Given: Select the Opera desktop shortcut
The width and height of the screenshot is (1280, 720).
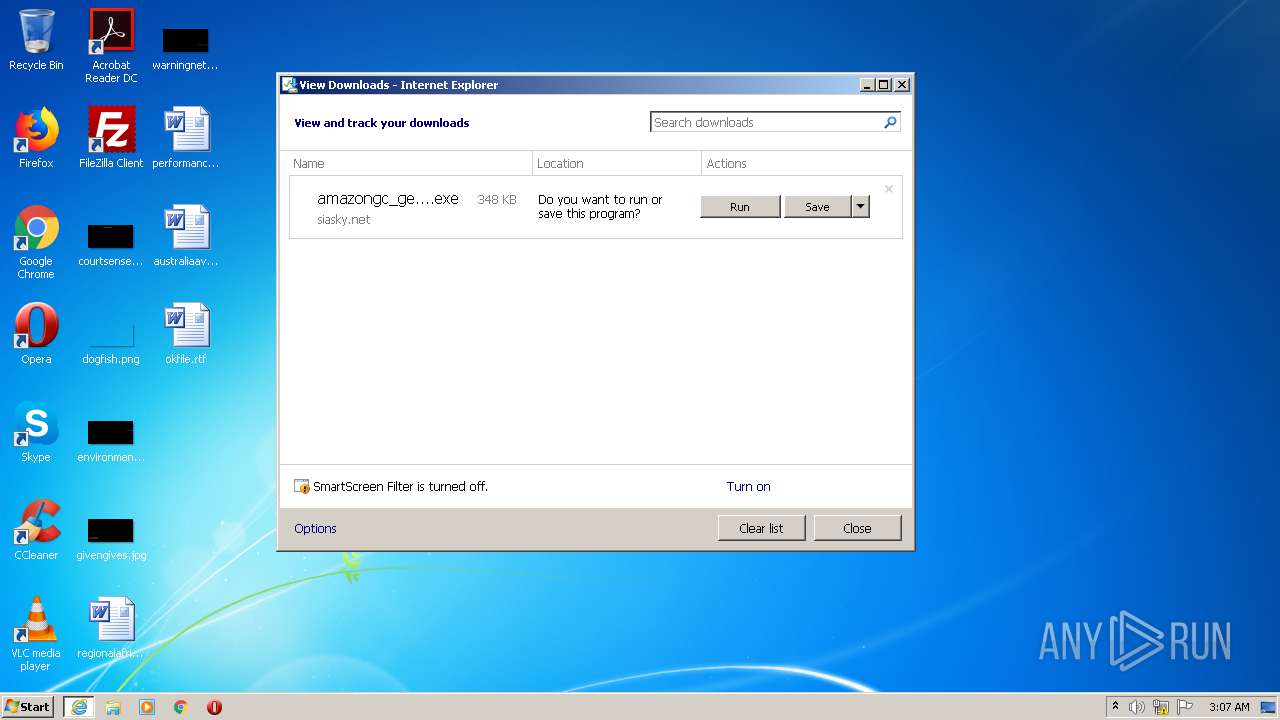Looking at the screenshot, I should click(36, 334).
